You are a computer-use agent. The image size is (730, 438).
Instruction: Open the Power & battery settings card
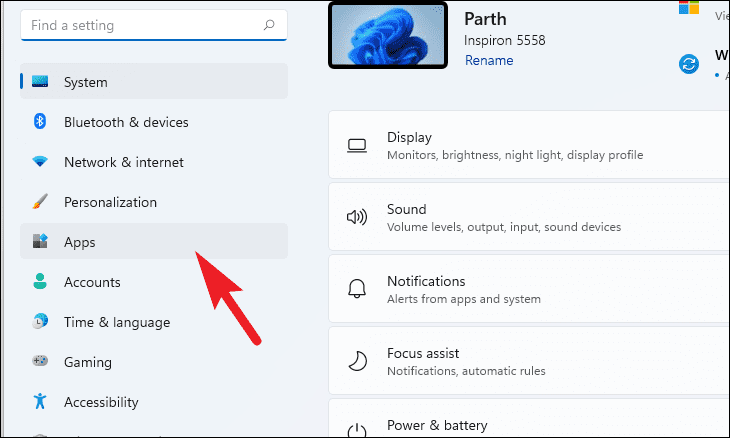point(529,418)
